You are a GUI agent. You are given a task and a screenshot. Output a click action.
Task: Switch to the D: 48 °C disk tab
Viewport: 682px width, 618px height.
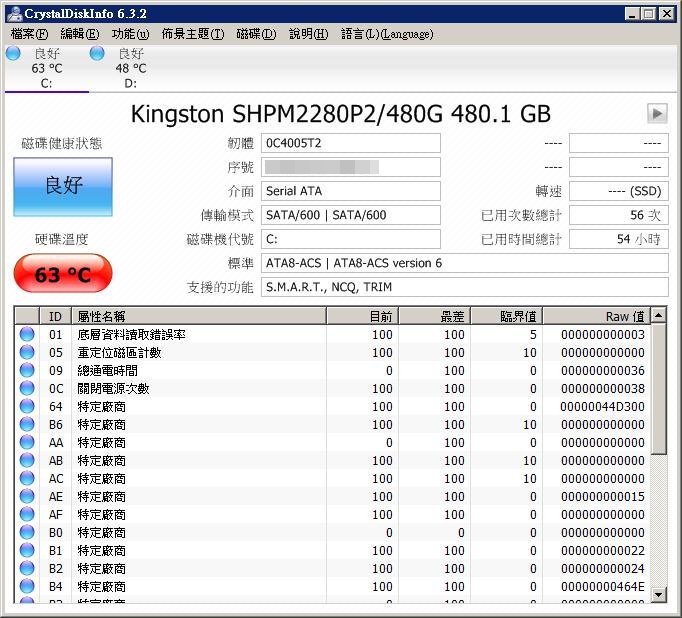point(131,68)
